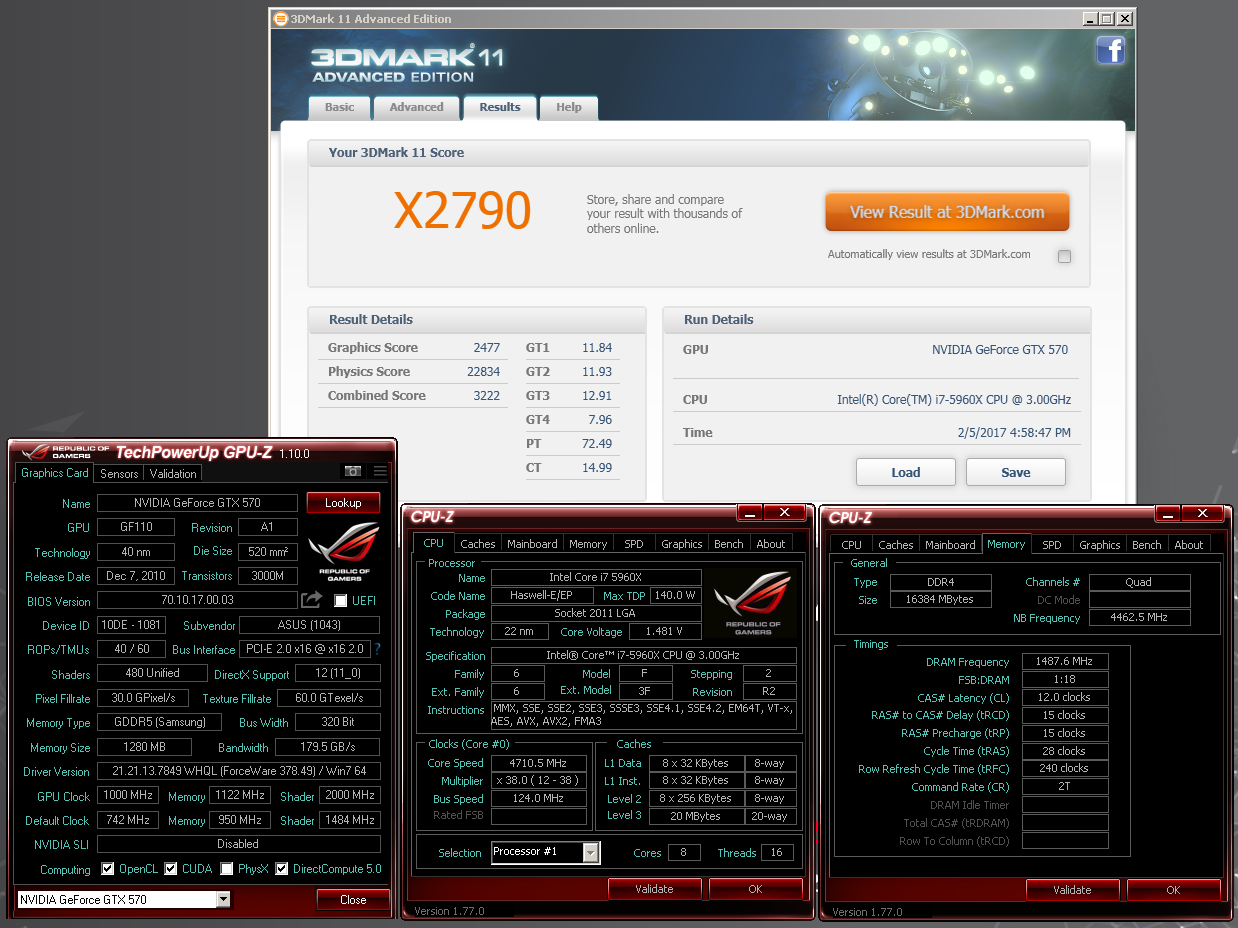Click Validate in left CPU-Z window
The width and height of the screenshot is (1238, 928).
click(654, 889)
